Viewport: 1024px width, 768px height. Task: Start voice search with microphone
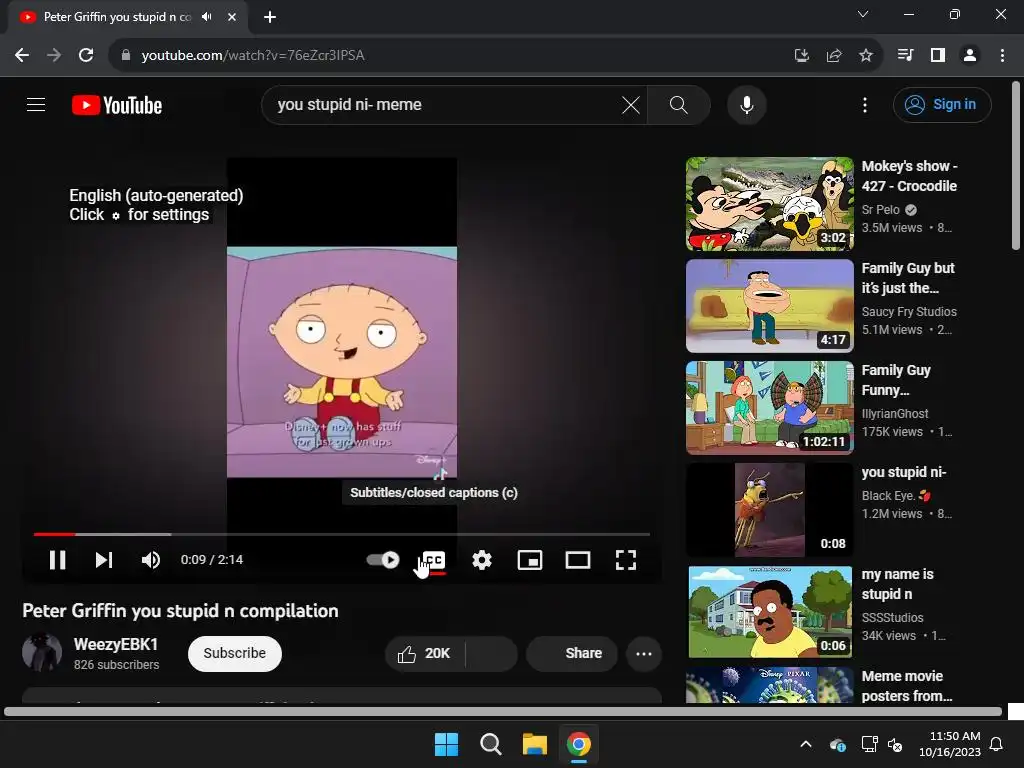746,104
